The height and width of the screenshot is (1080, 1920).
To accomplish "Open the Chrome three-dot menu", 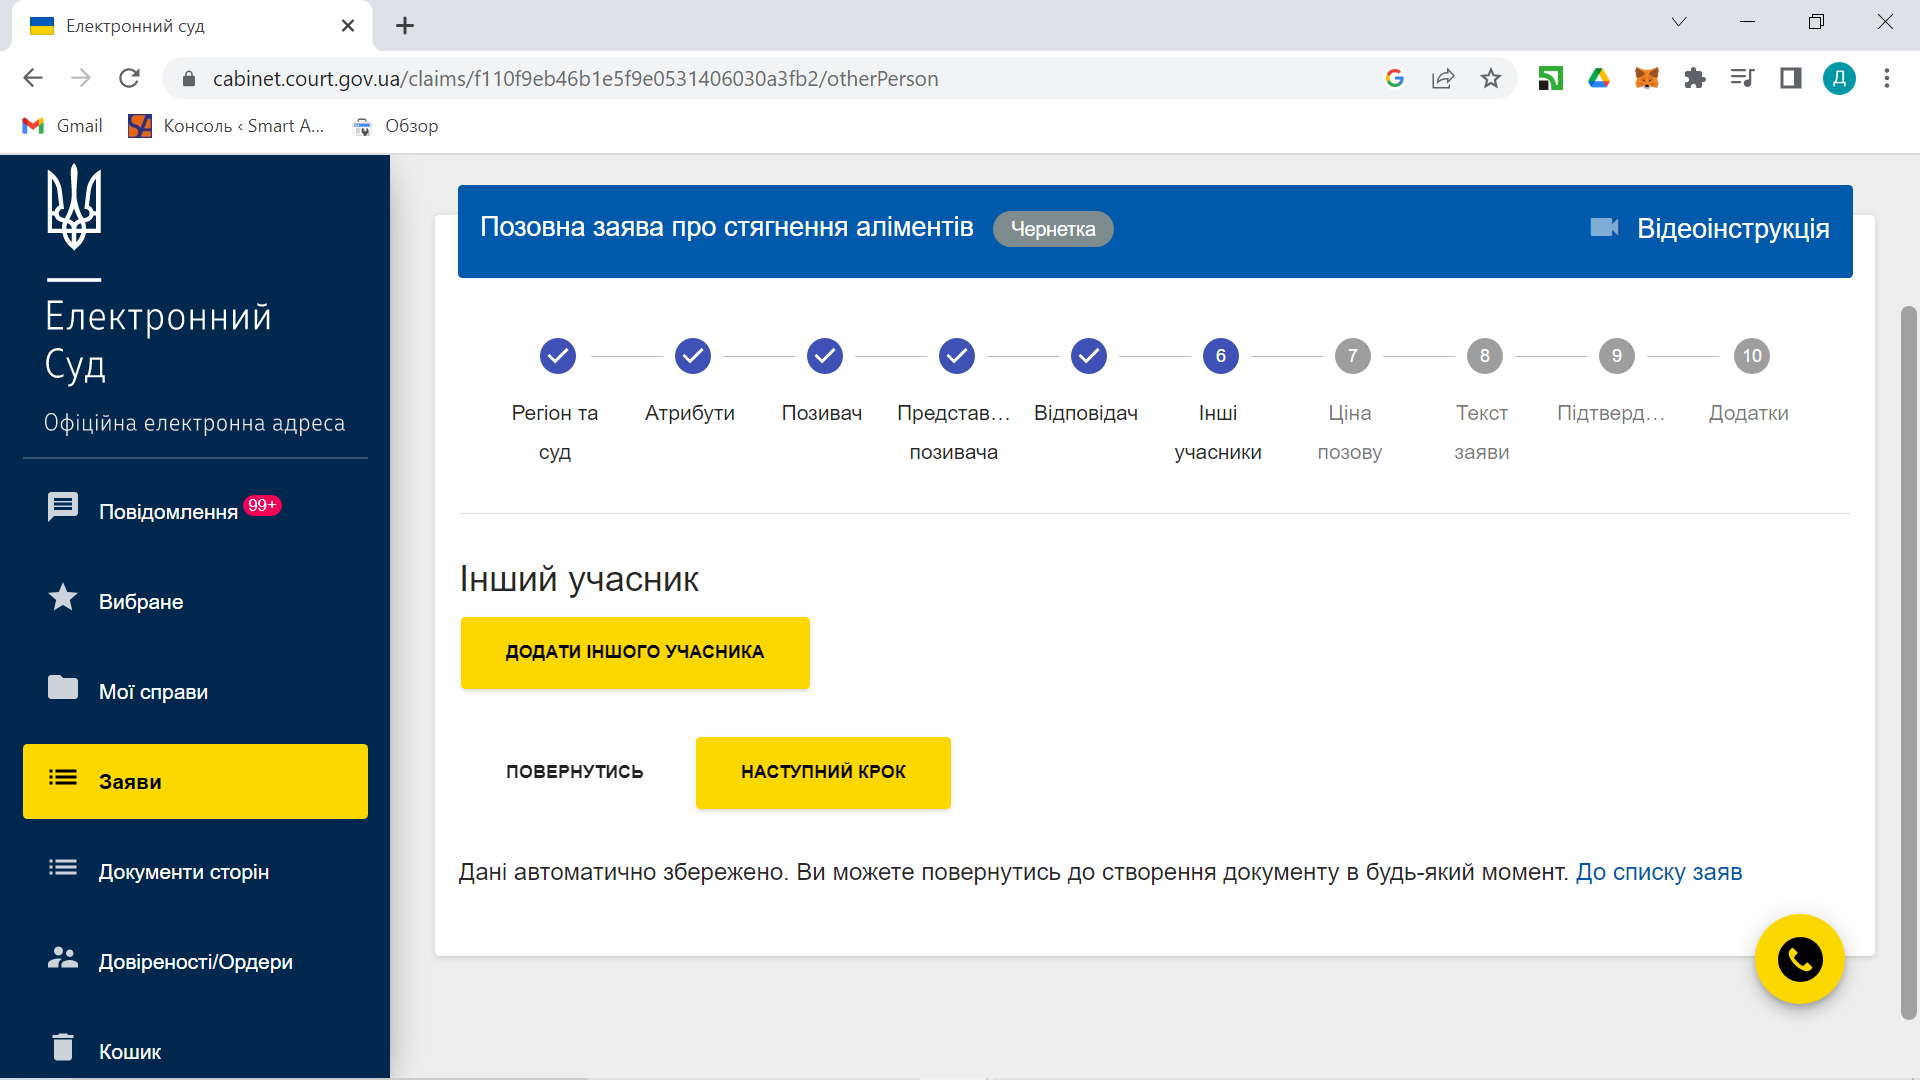I will point(1886,78).
